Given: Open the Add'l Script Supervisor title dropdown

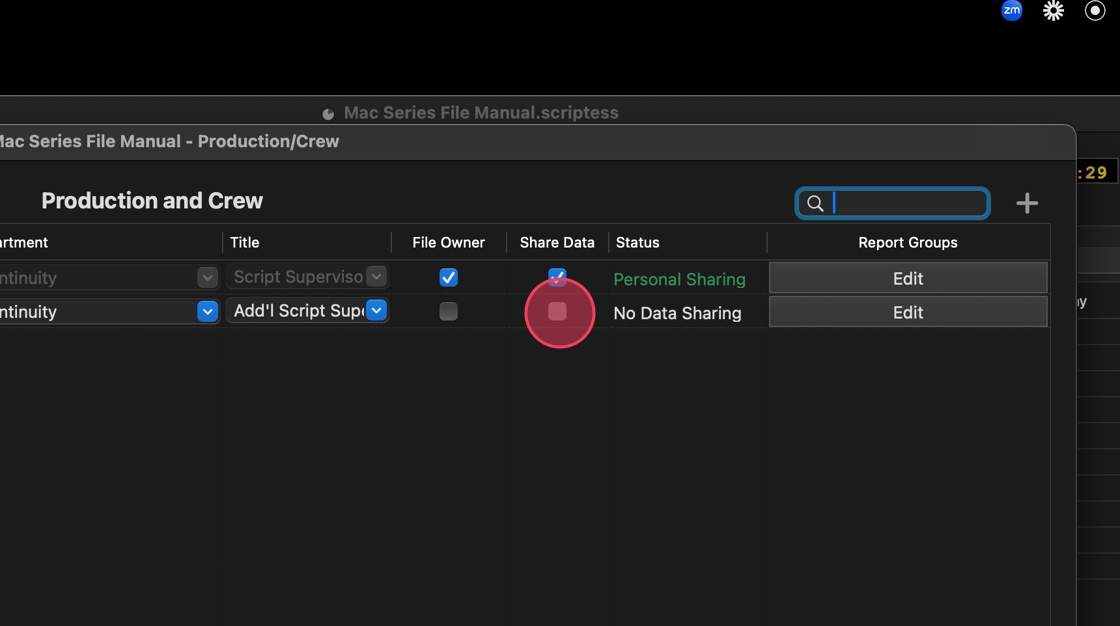Looking at the screenshot, I should click(x=376, y=311).
